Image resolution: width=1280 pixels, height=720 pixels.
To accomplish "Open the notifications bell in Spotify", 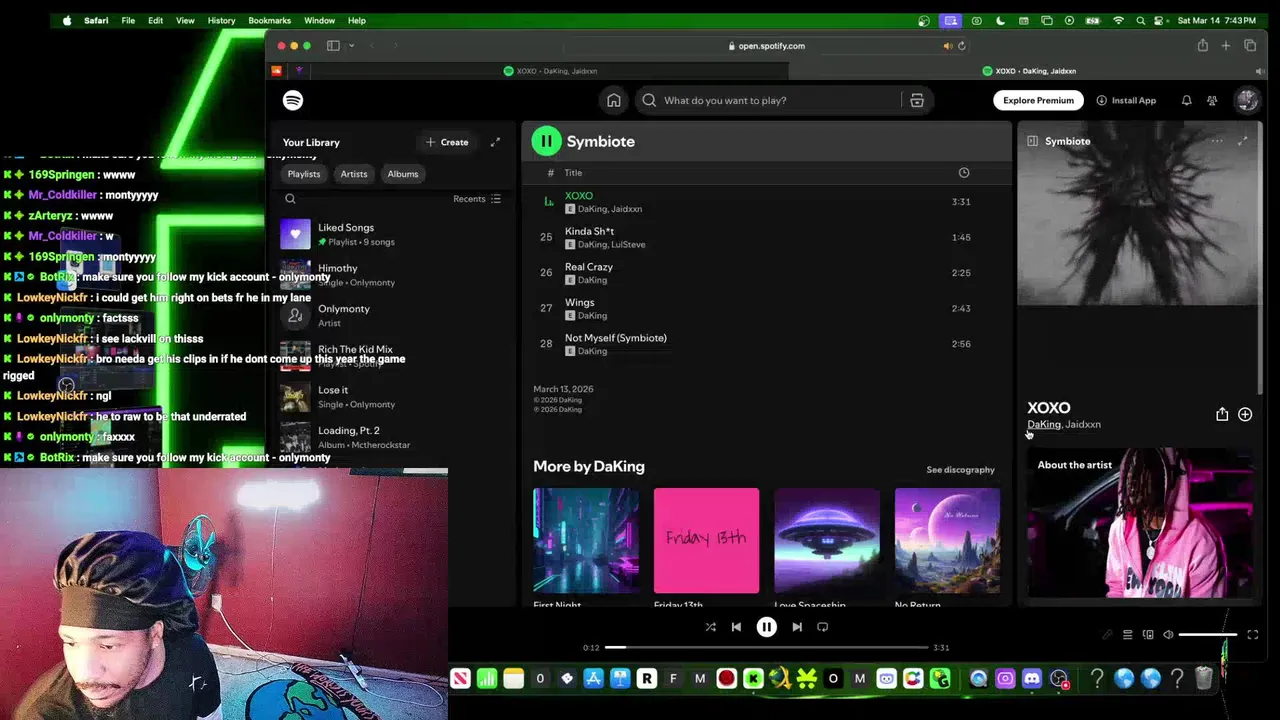I will (1186, 100).
